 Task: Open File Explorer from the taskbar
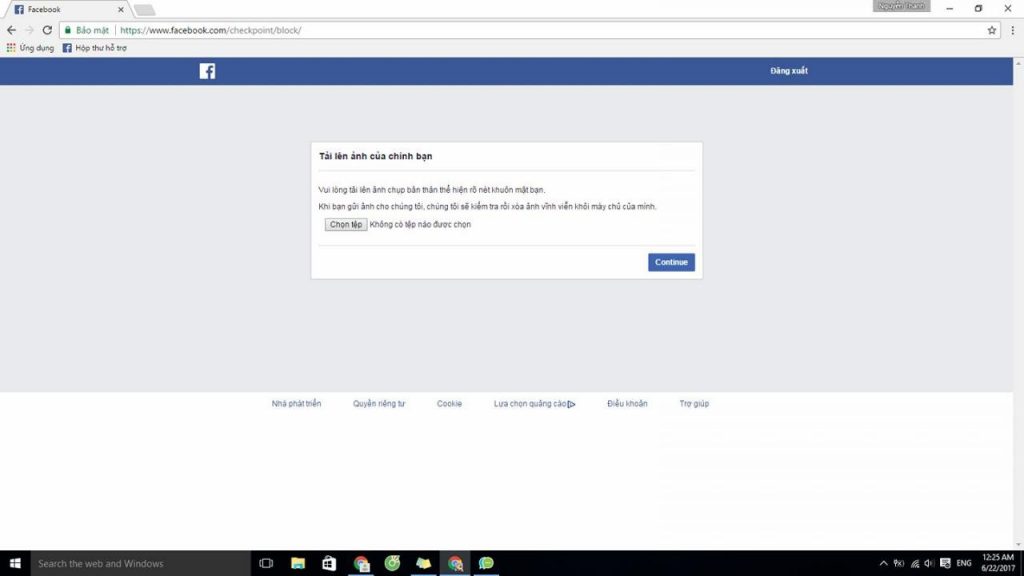coord(298,563)
